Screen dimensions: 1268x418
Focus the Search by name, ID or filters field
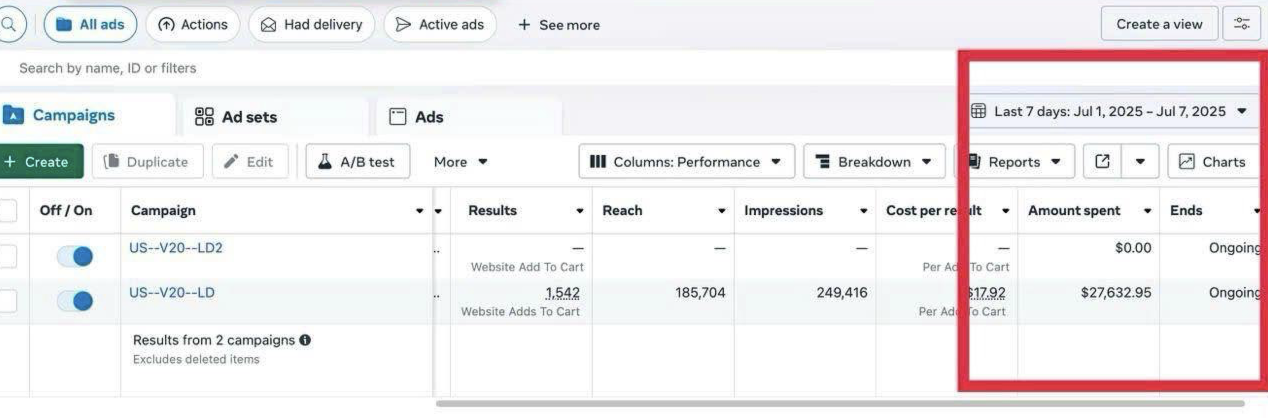(480, 68)
